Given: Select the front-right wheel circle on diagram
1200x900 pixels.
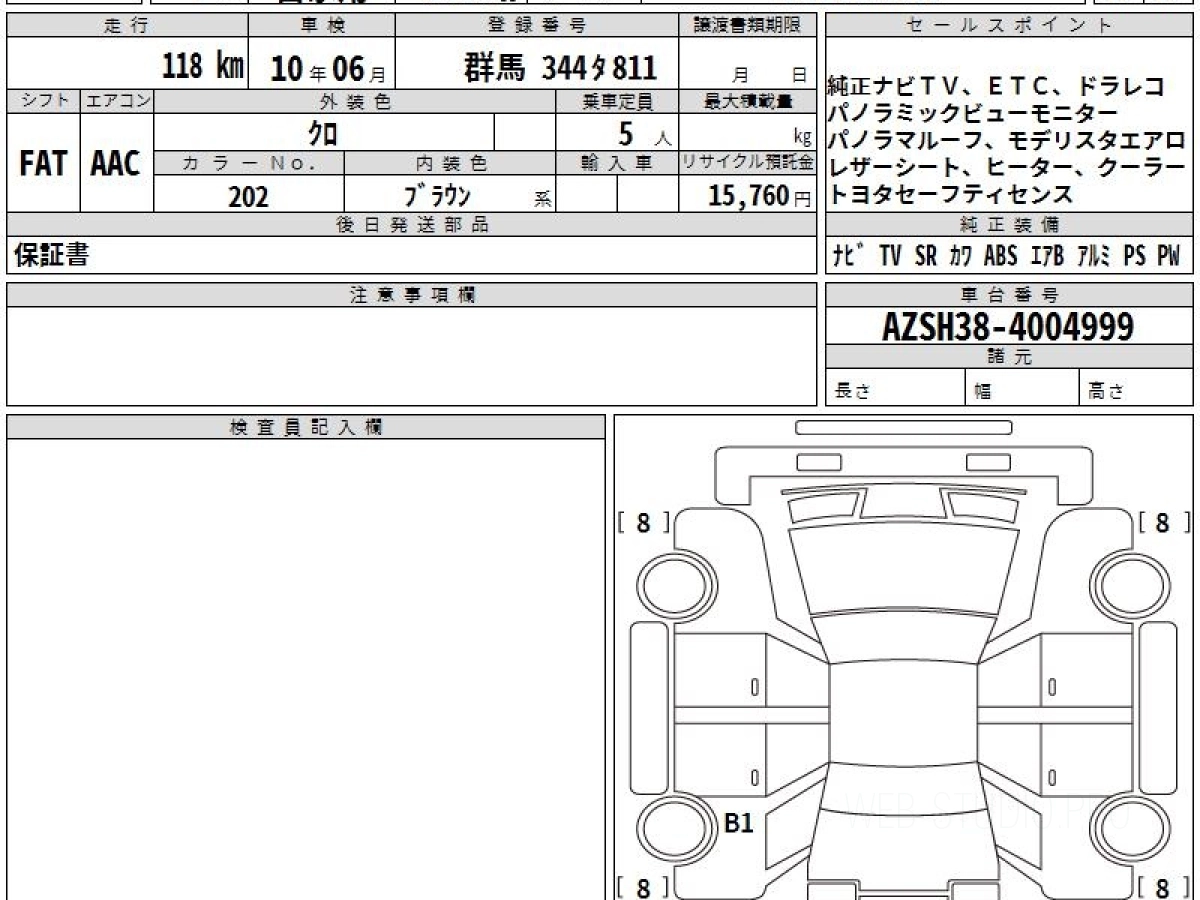Looking at the screenshot, I should coord(1122,584).
